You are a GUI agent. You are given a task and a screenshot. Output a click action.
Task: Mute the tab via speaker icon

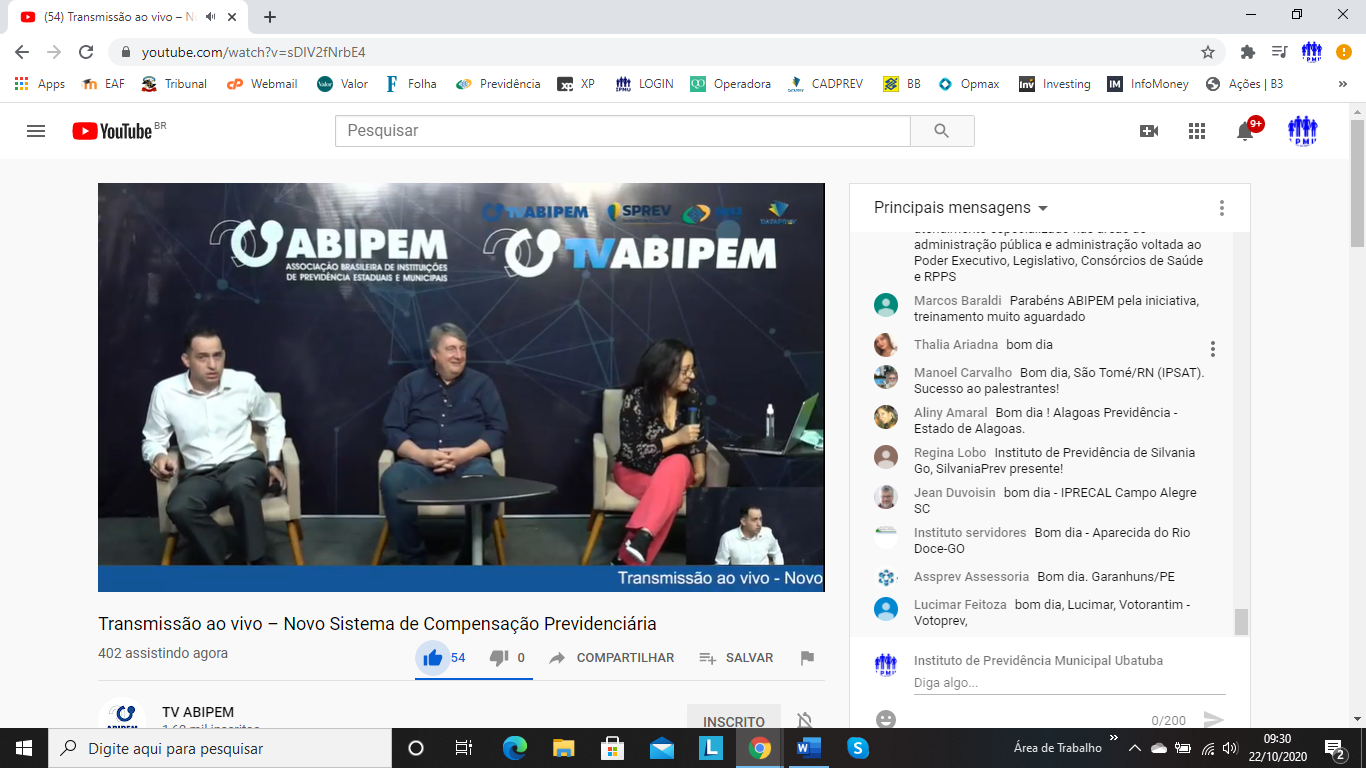pos(211,17)
